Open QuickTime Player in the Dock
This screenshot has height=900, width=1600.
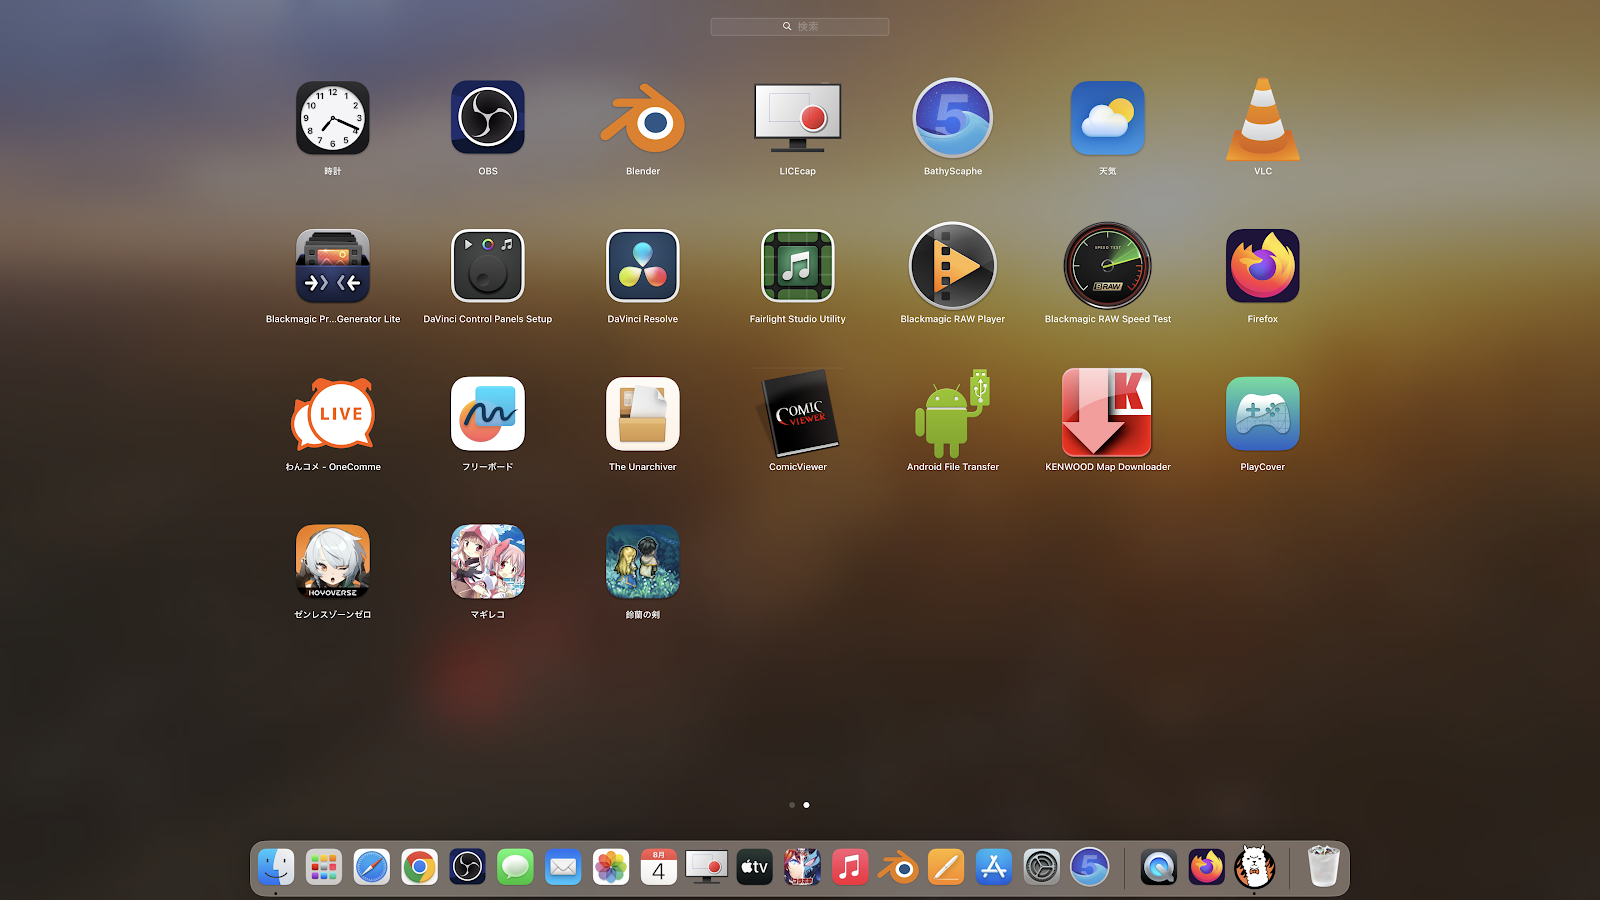(x=1159, y=867)
